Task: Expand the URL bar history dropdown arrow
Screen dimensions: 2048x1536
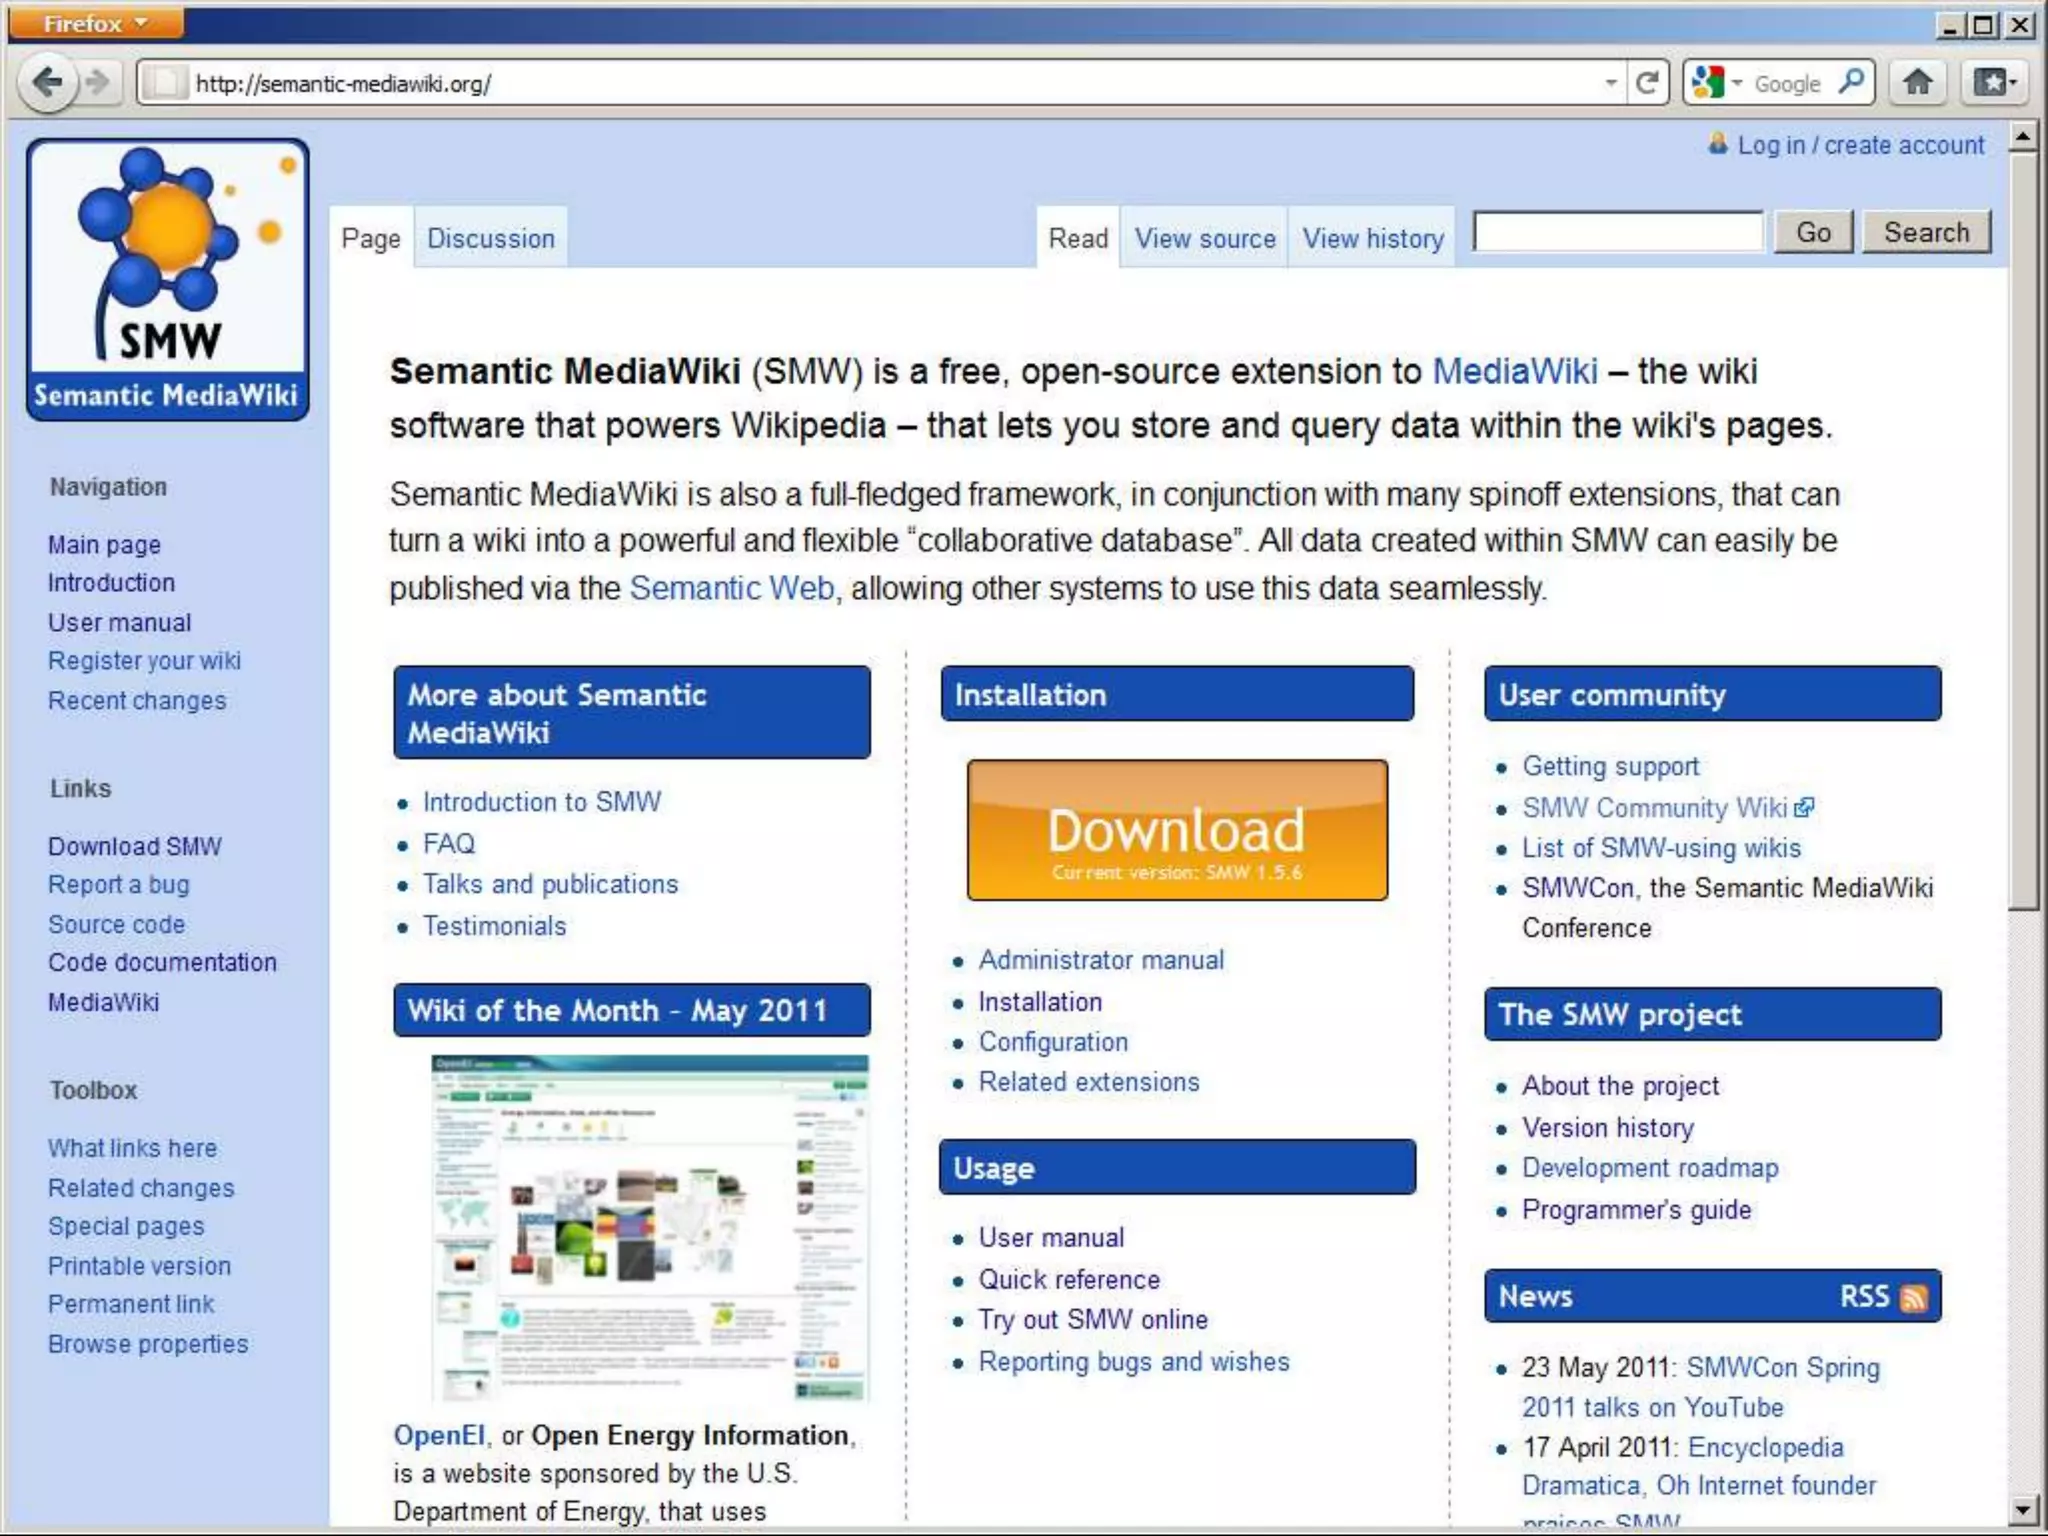Action: [x=1610, y=83]
